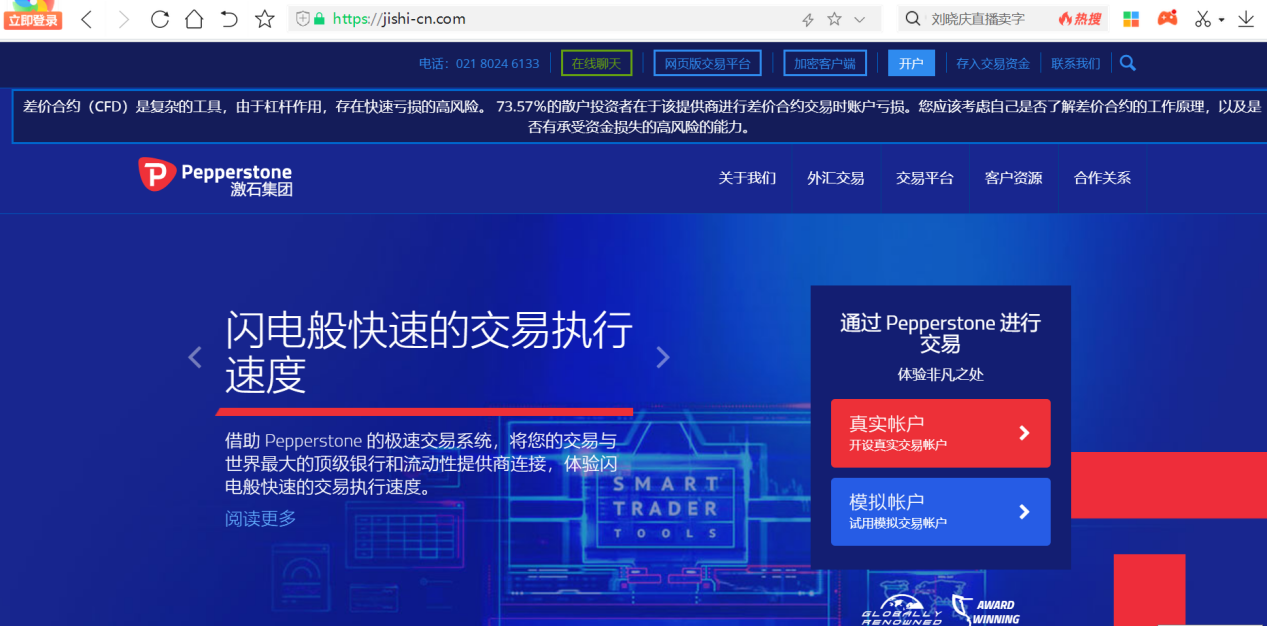Click the browser back arrow icon
1267x626 pixels.
click(87, 19)
